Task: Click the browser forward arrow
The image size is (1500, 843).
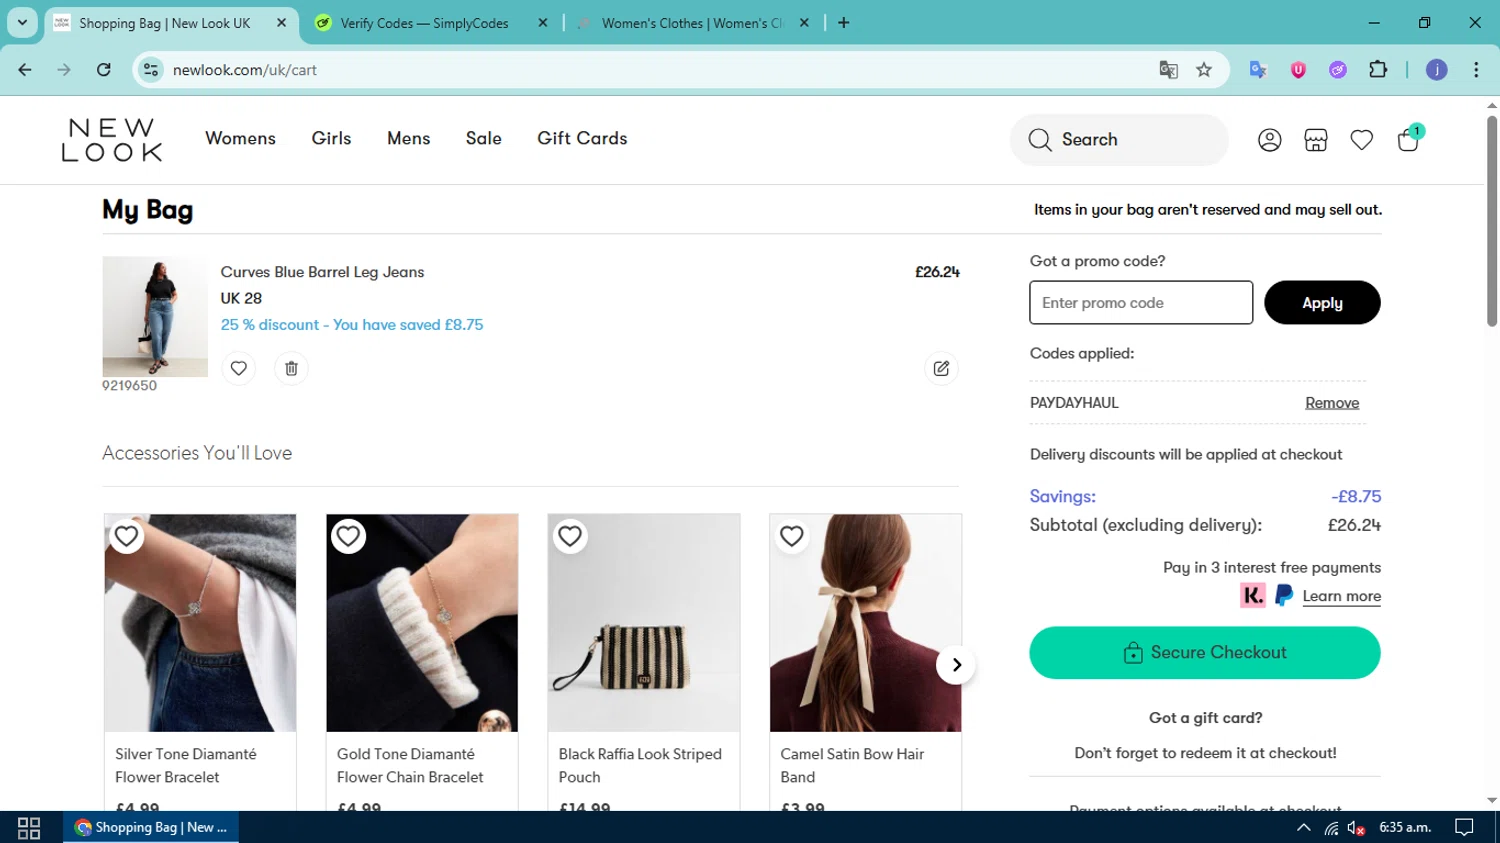Action: pyautogui.click(x=64, y=69)
